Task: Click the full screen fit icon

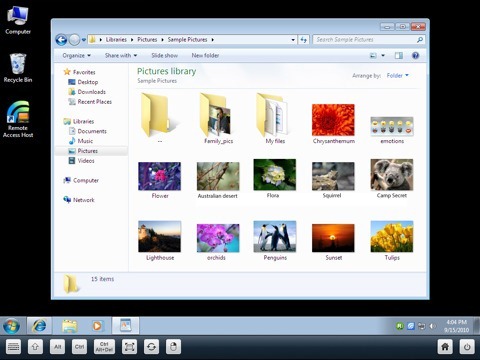Action: click(129, 347)
